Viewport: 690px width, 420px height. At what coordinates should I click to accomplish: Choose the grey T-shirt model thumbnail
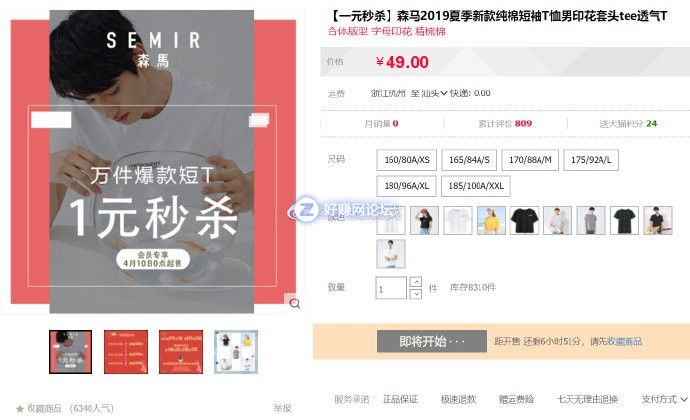(591, 220)
